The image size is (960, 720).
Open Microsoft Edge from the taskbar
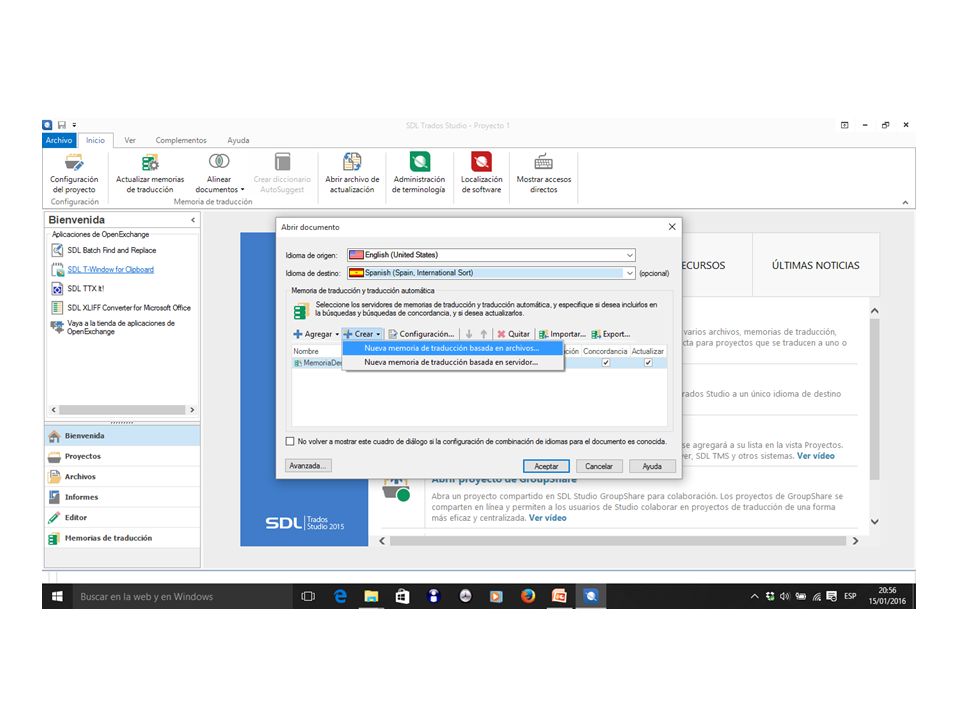tap(340, 596)
